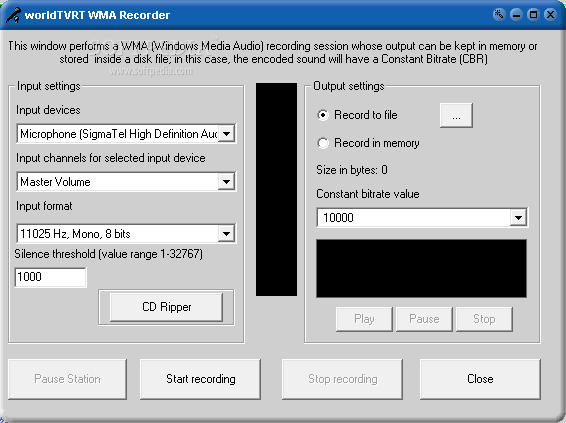Click the Pause Station button
Viewport: 566px width, 423px height.
pyautogui.click(x=68, y=379)
